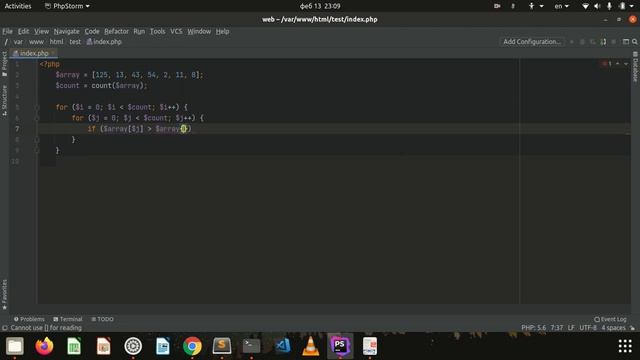Screen dimensions: 640x360
Task: Open the Navigate menu
Action: (67, 31)
